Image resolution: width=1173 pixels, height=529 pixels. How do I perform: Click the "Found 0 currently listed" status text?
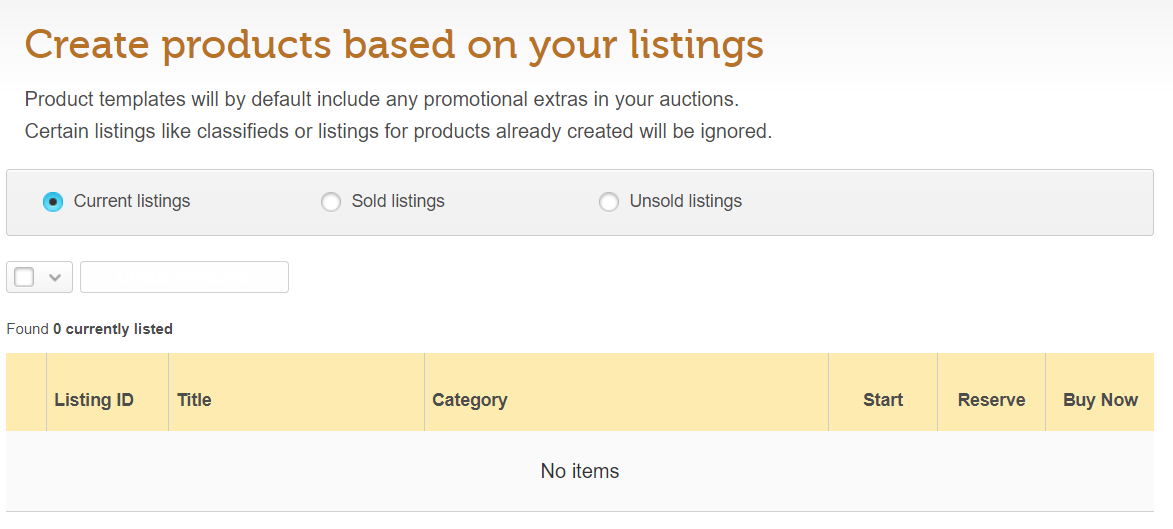point(89,329)
